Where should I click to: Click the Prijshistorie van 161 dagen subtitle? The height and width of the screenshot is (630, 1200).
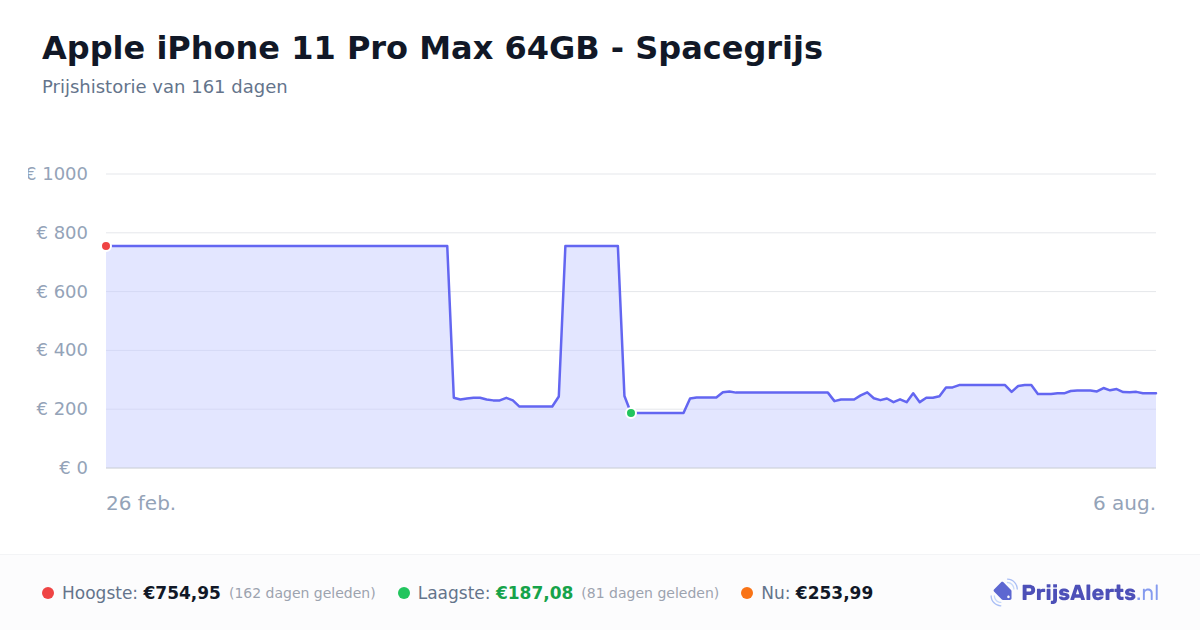tap(165, 87)
